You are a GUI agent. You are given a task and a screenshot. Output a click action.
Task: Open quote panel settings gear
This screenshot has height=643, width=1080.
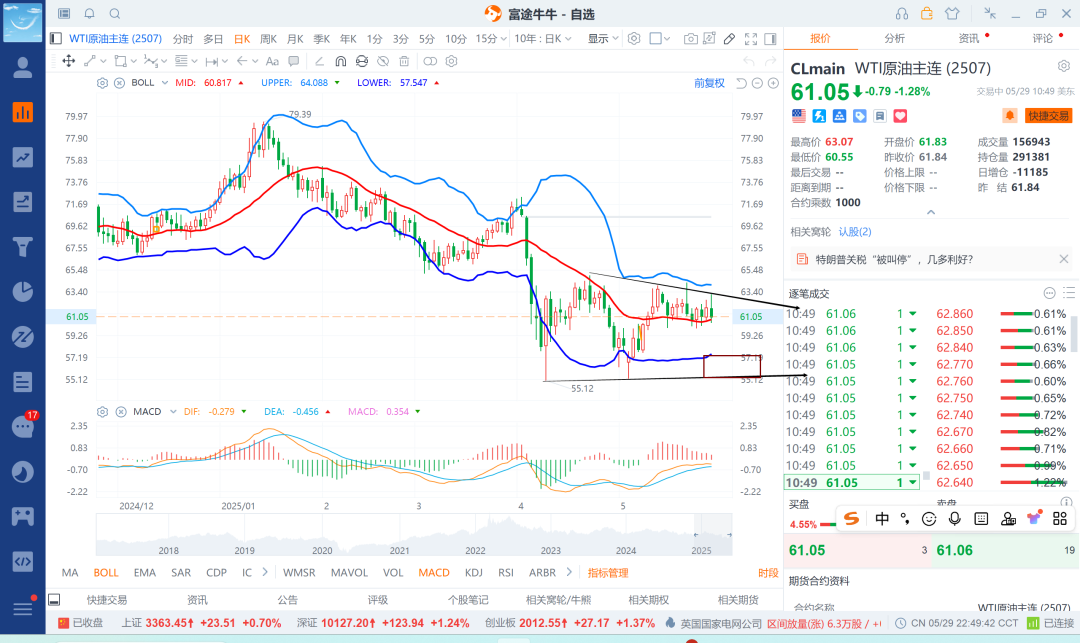pyautogui.click(x=1064, y=66)
